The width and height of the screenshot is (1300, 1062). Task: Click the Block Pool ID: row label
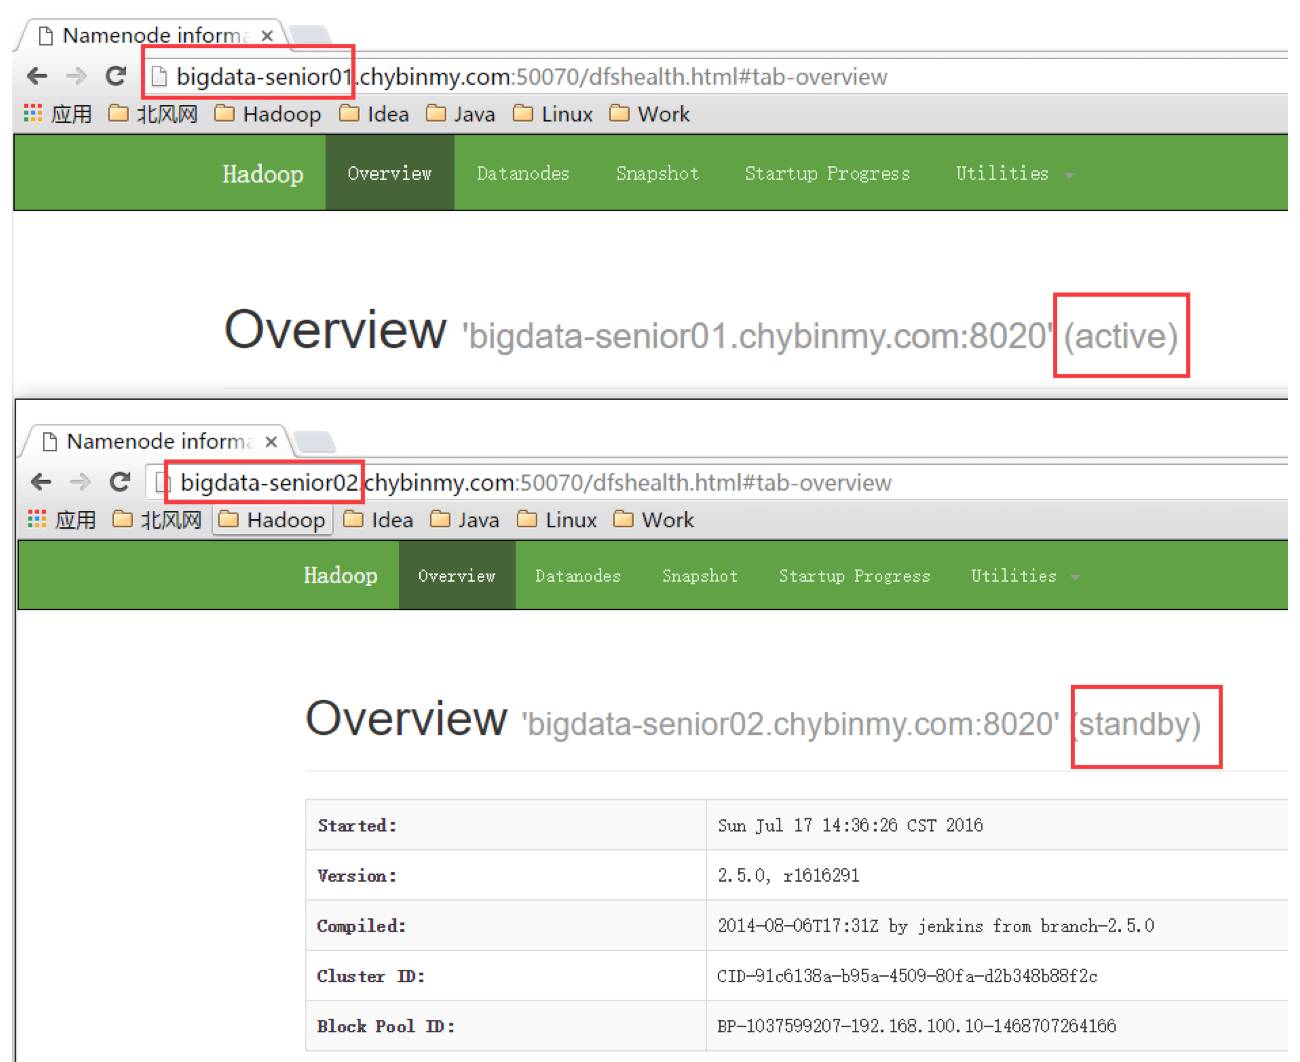(386, 1026)
